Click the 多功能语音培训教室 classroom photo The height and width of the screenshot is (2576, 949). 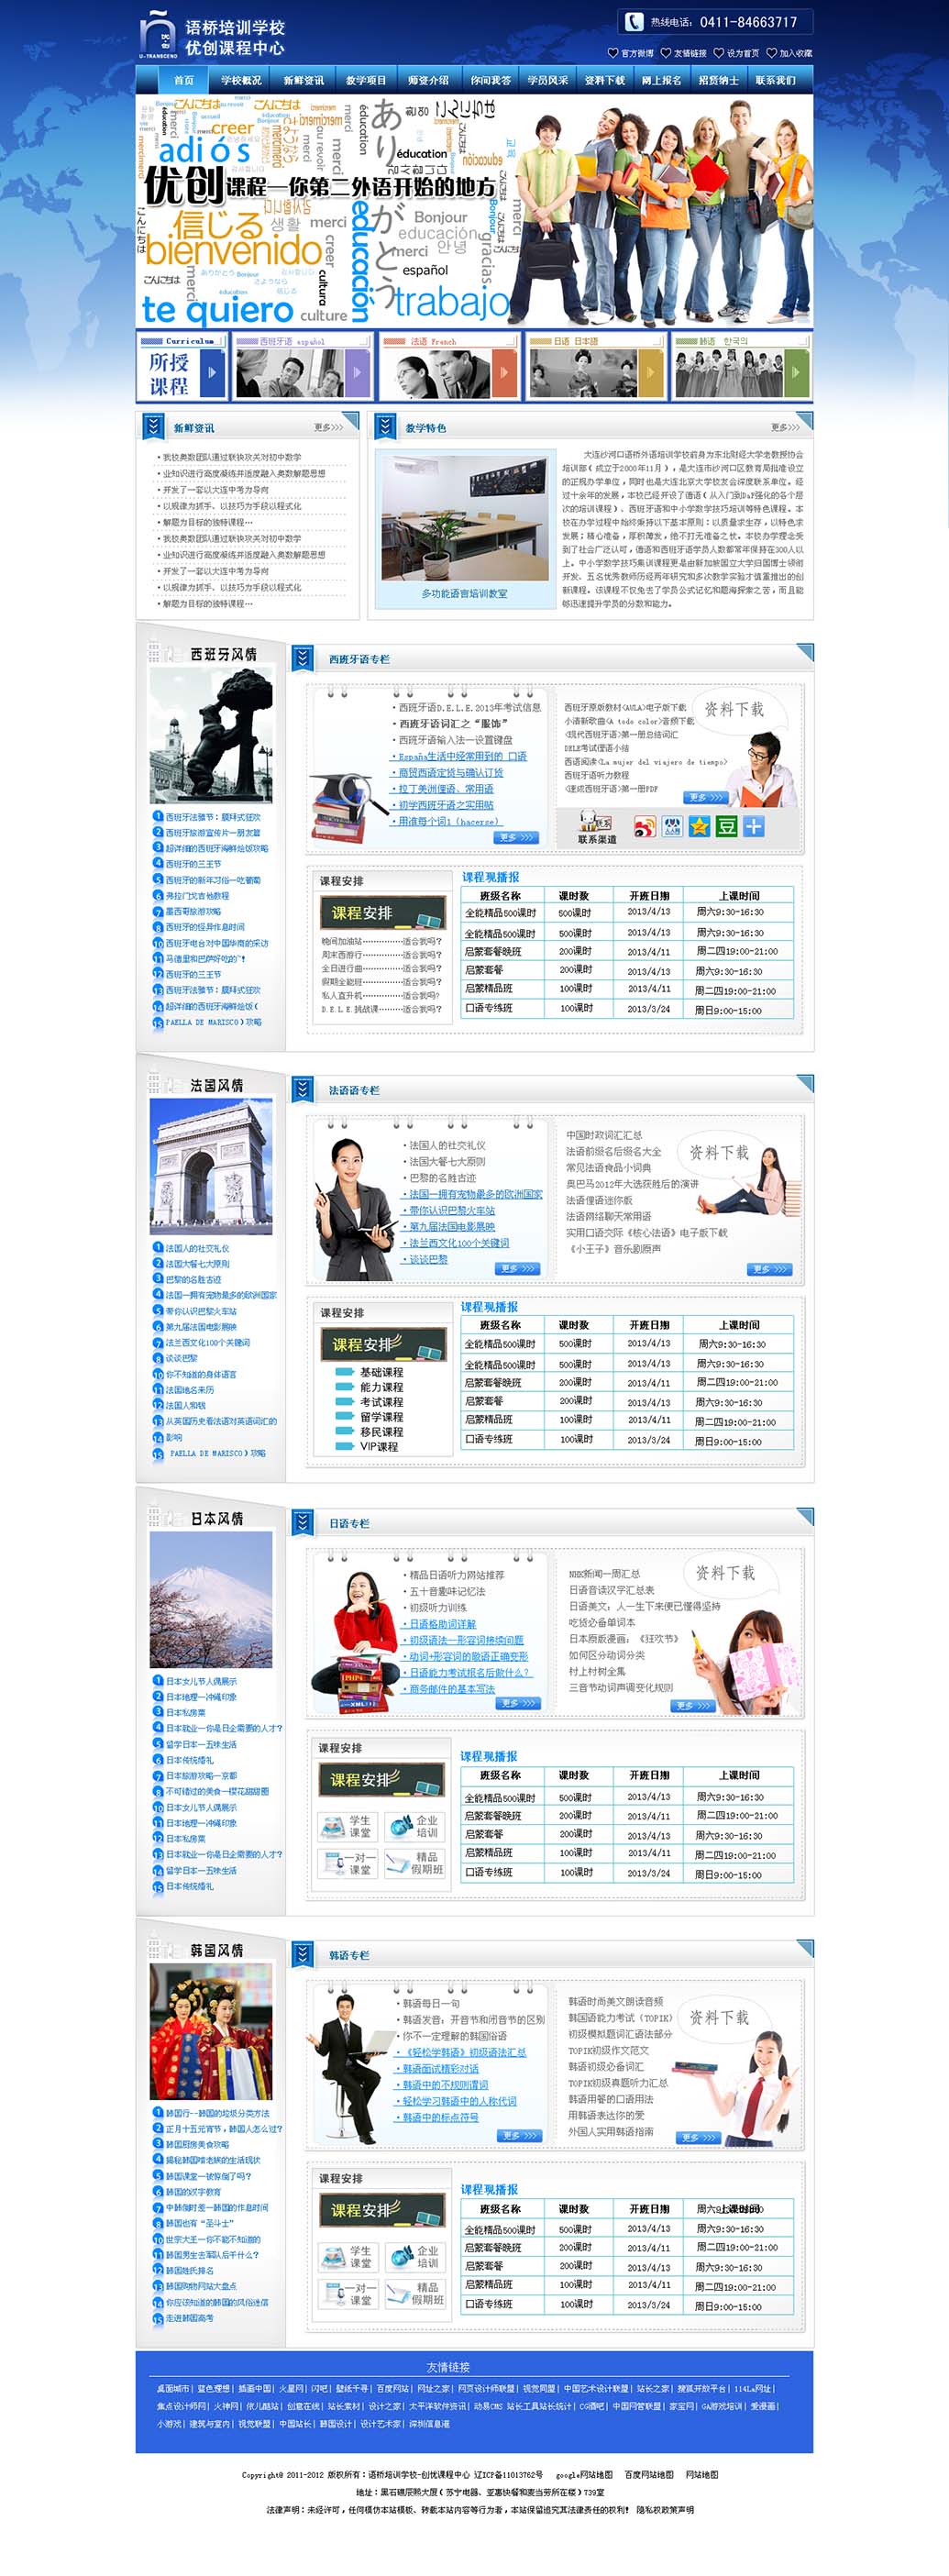(464, 518)
